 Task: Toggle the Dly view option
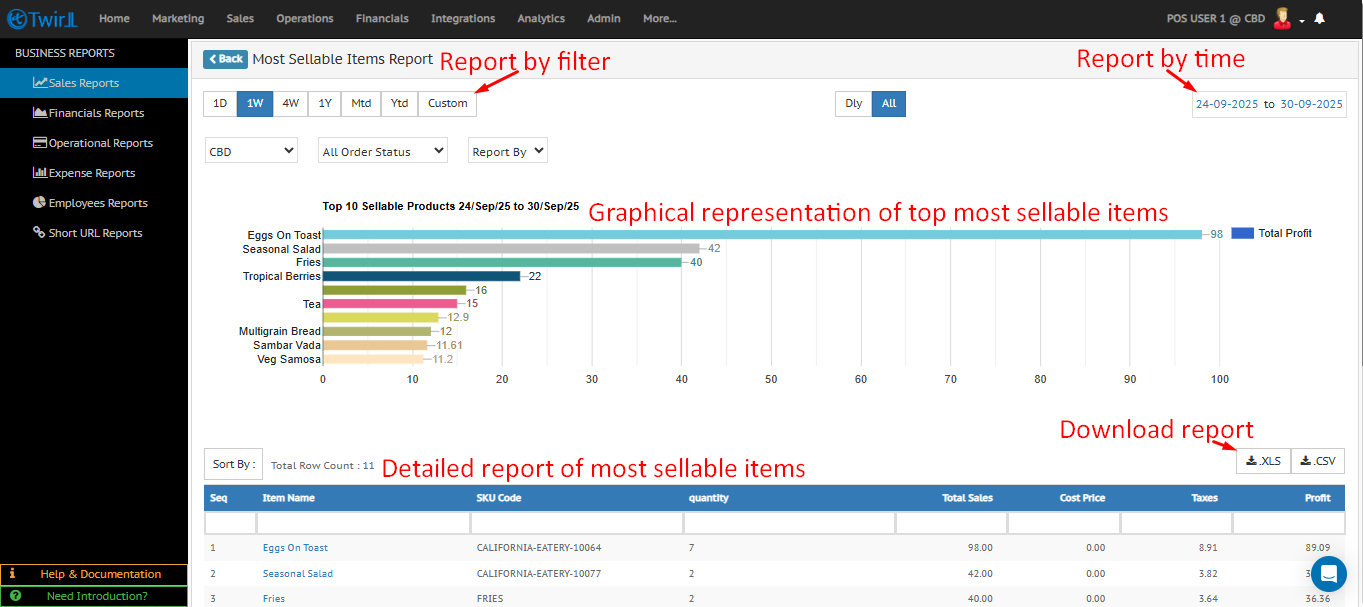point(853,103)
